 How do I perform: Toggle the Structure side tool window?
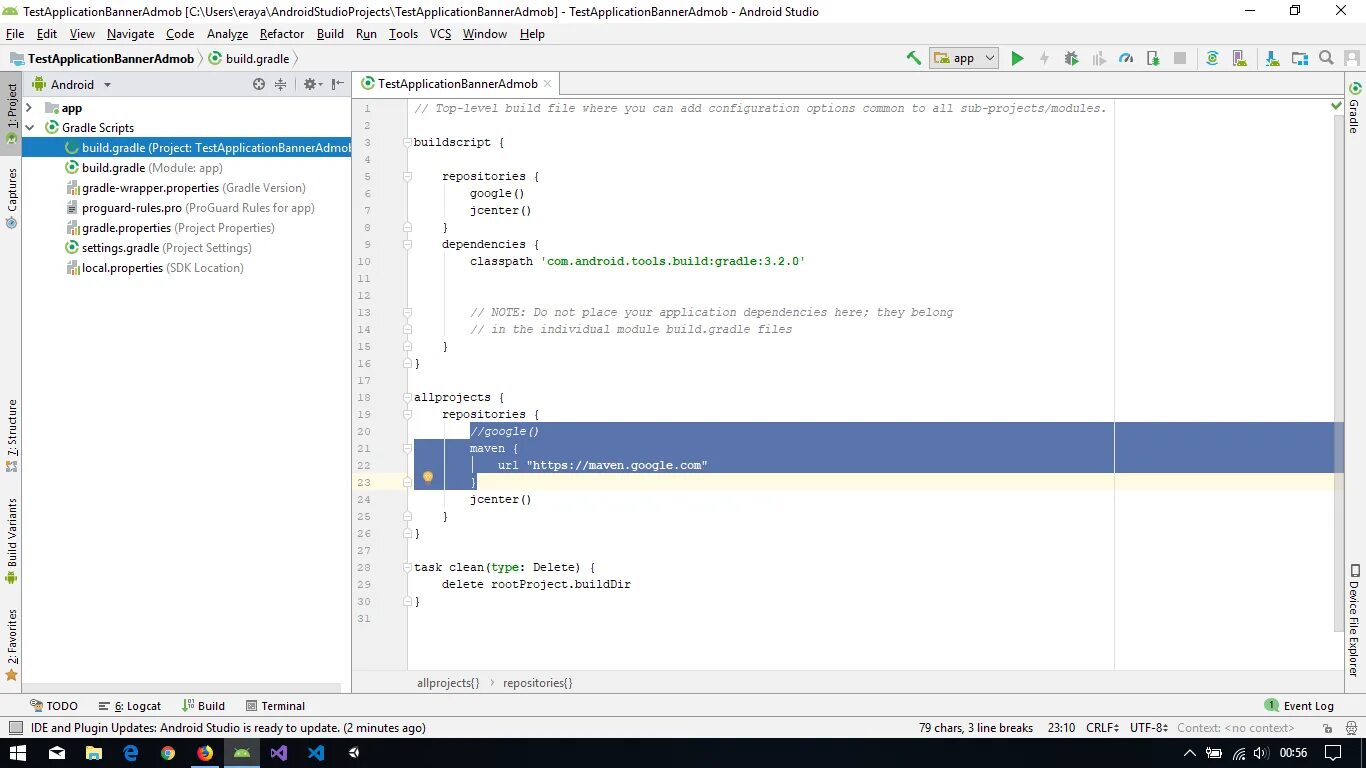[x=11, y=436]
